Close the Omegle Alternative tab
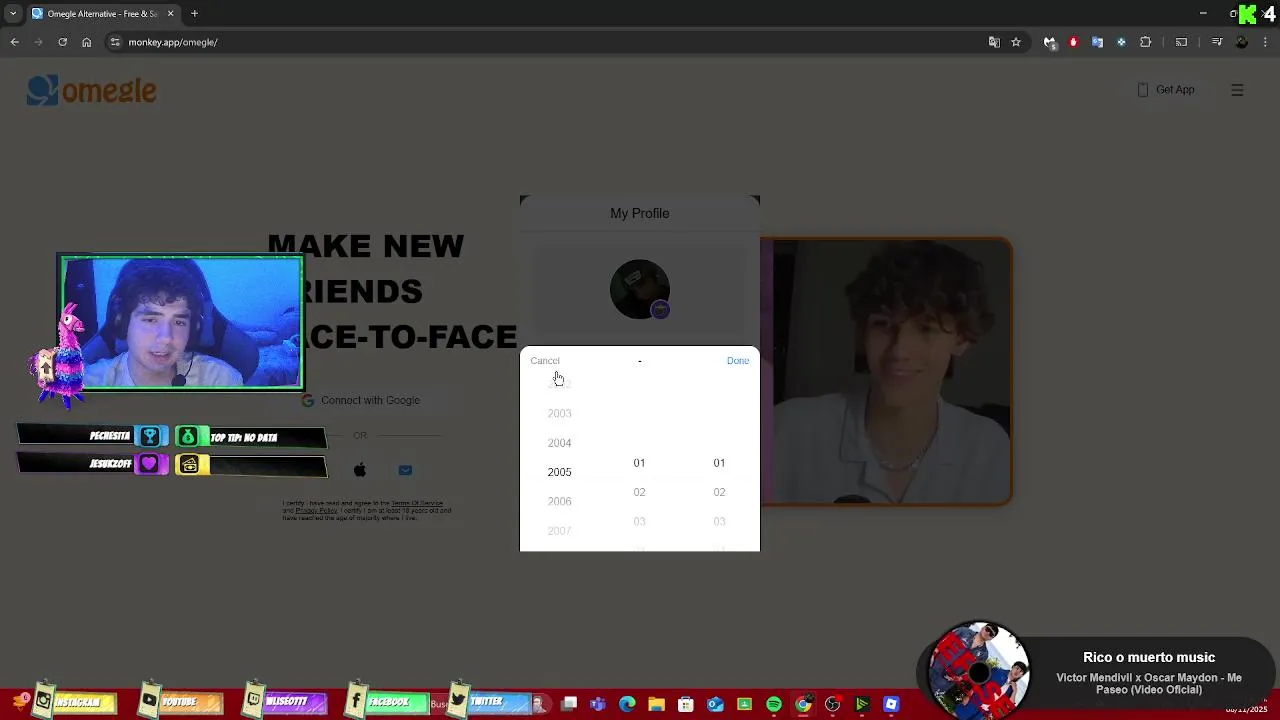The width and height of the screenshot is (1280, 720). pyautogui.click(x=170, y=13)
